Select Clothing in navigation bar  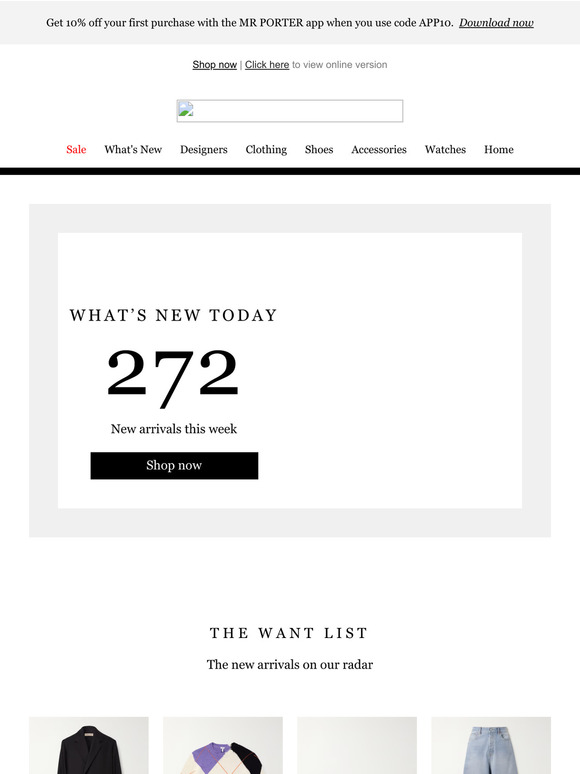click(x=266, y=150)
